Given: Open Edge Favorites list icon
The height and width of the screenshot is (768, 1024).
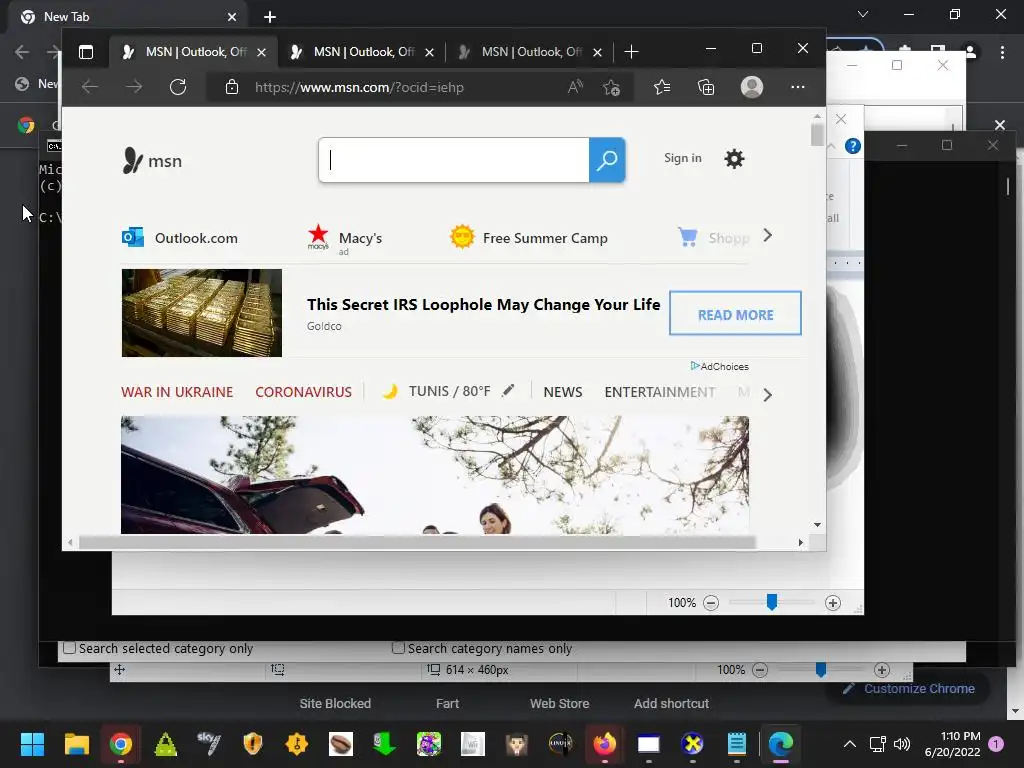Looking at the screenshot, I should tap(662, 87).
